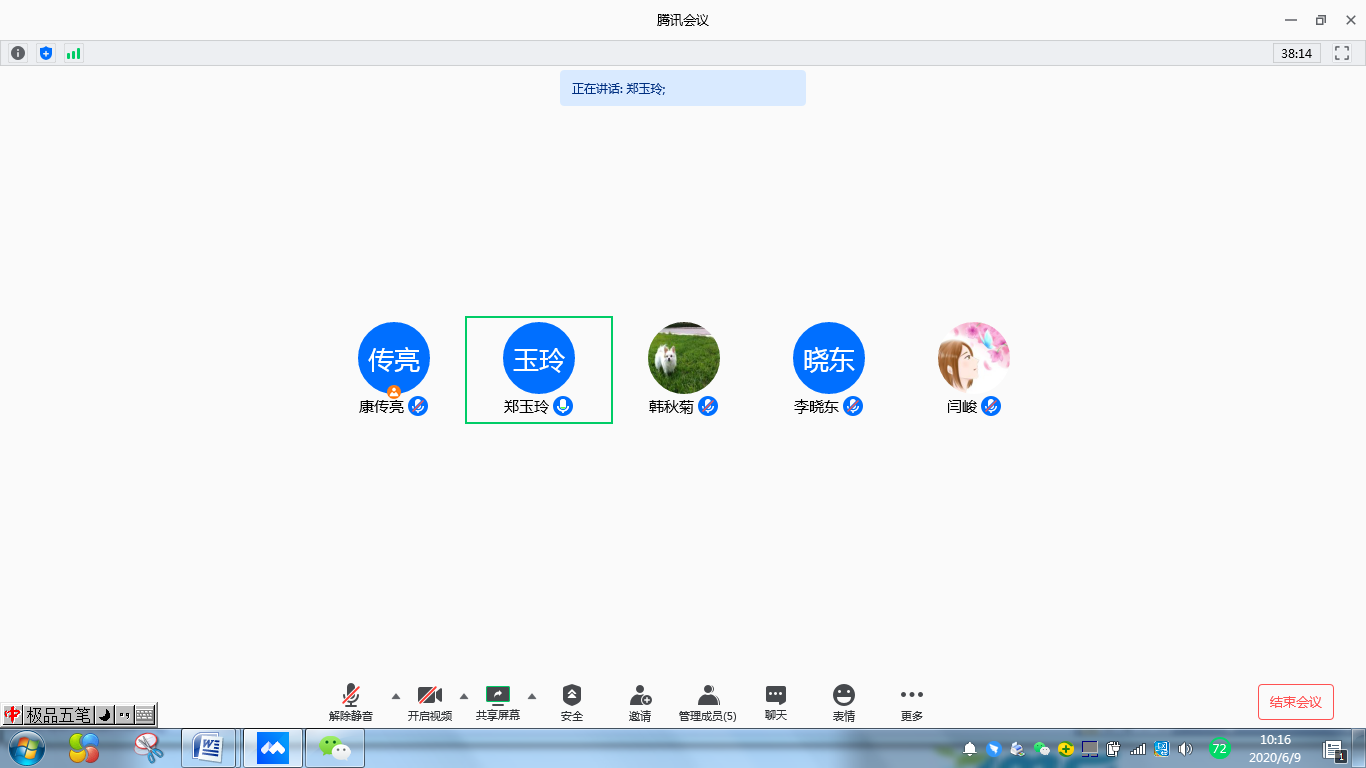Open the Windows Start menu orb
1366x768 pixels.
(x=26, y=747)
